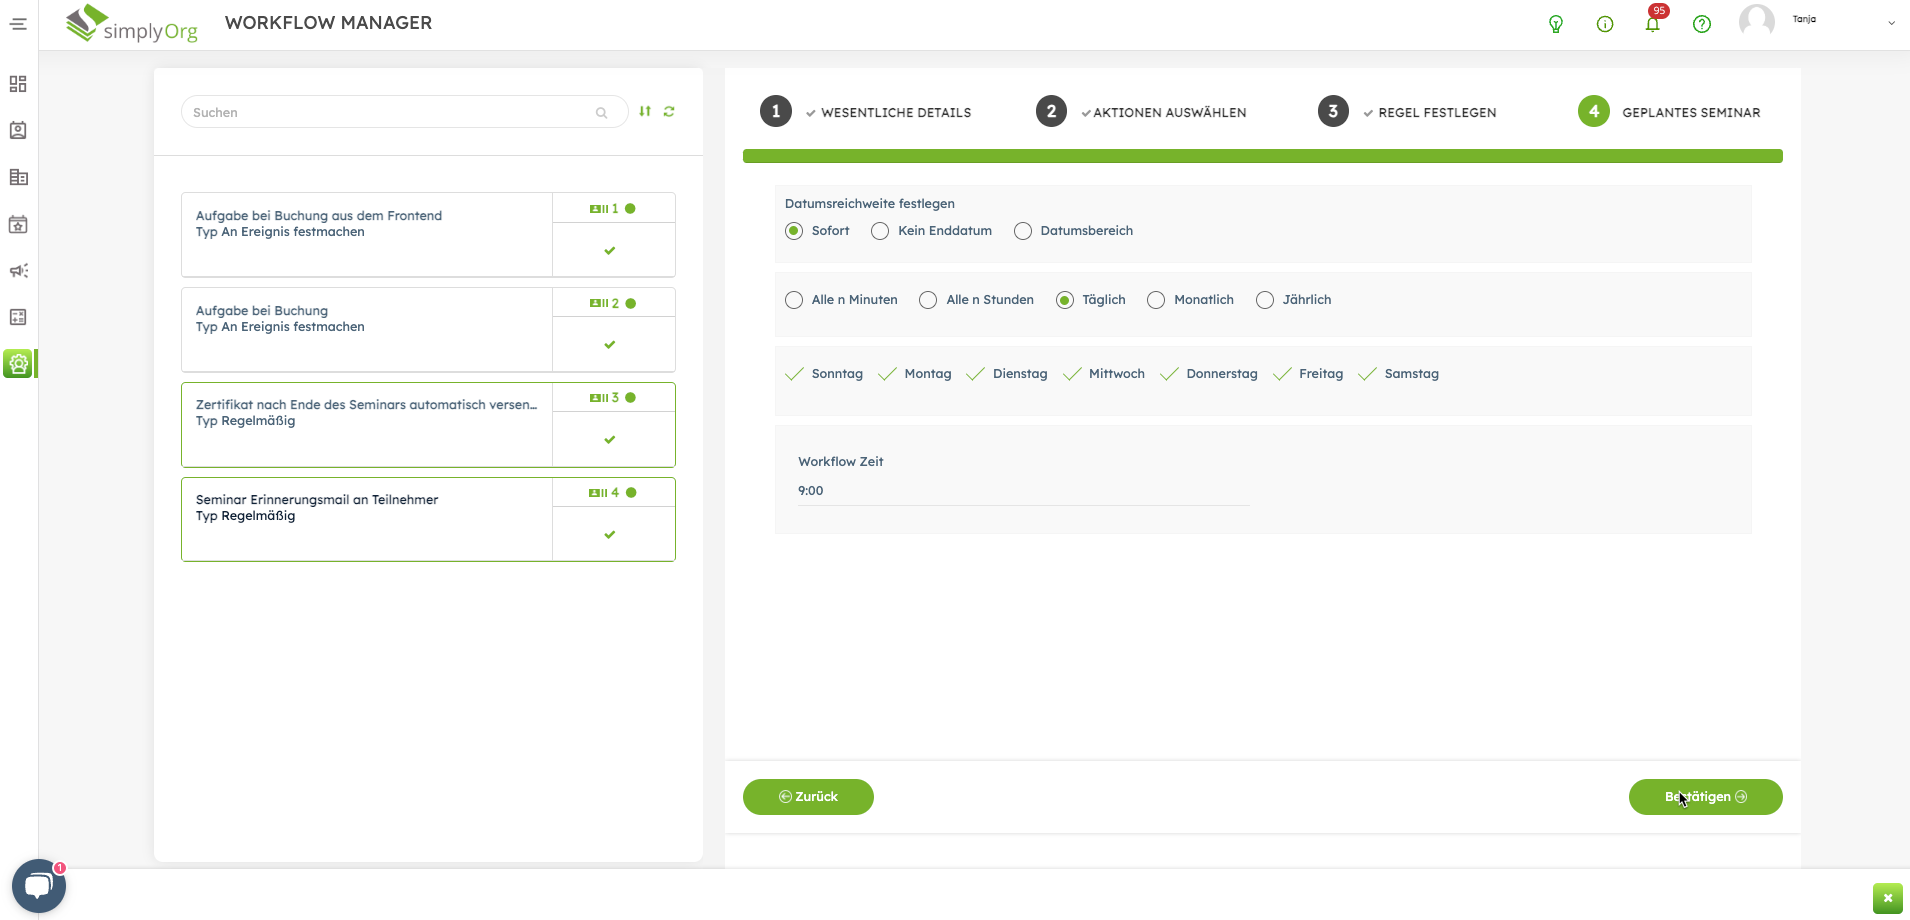Click the info circle icon in header
Image resolution: width=1910 pixels, height=920 pixels.
coord(1604,24)
